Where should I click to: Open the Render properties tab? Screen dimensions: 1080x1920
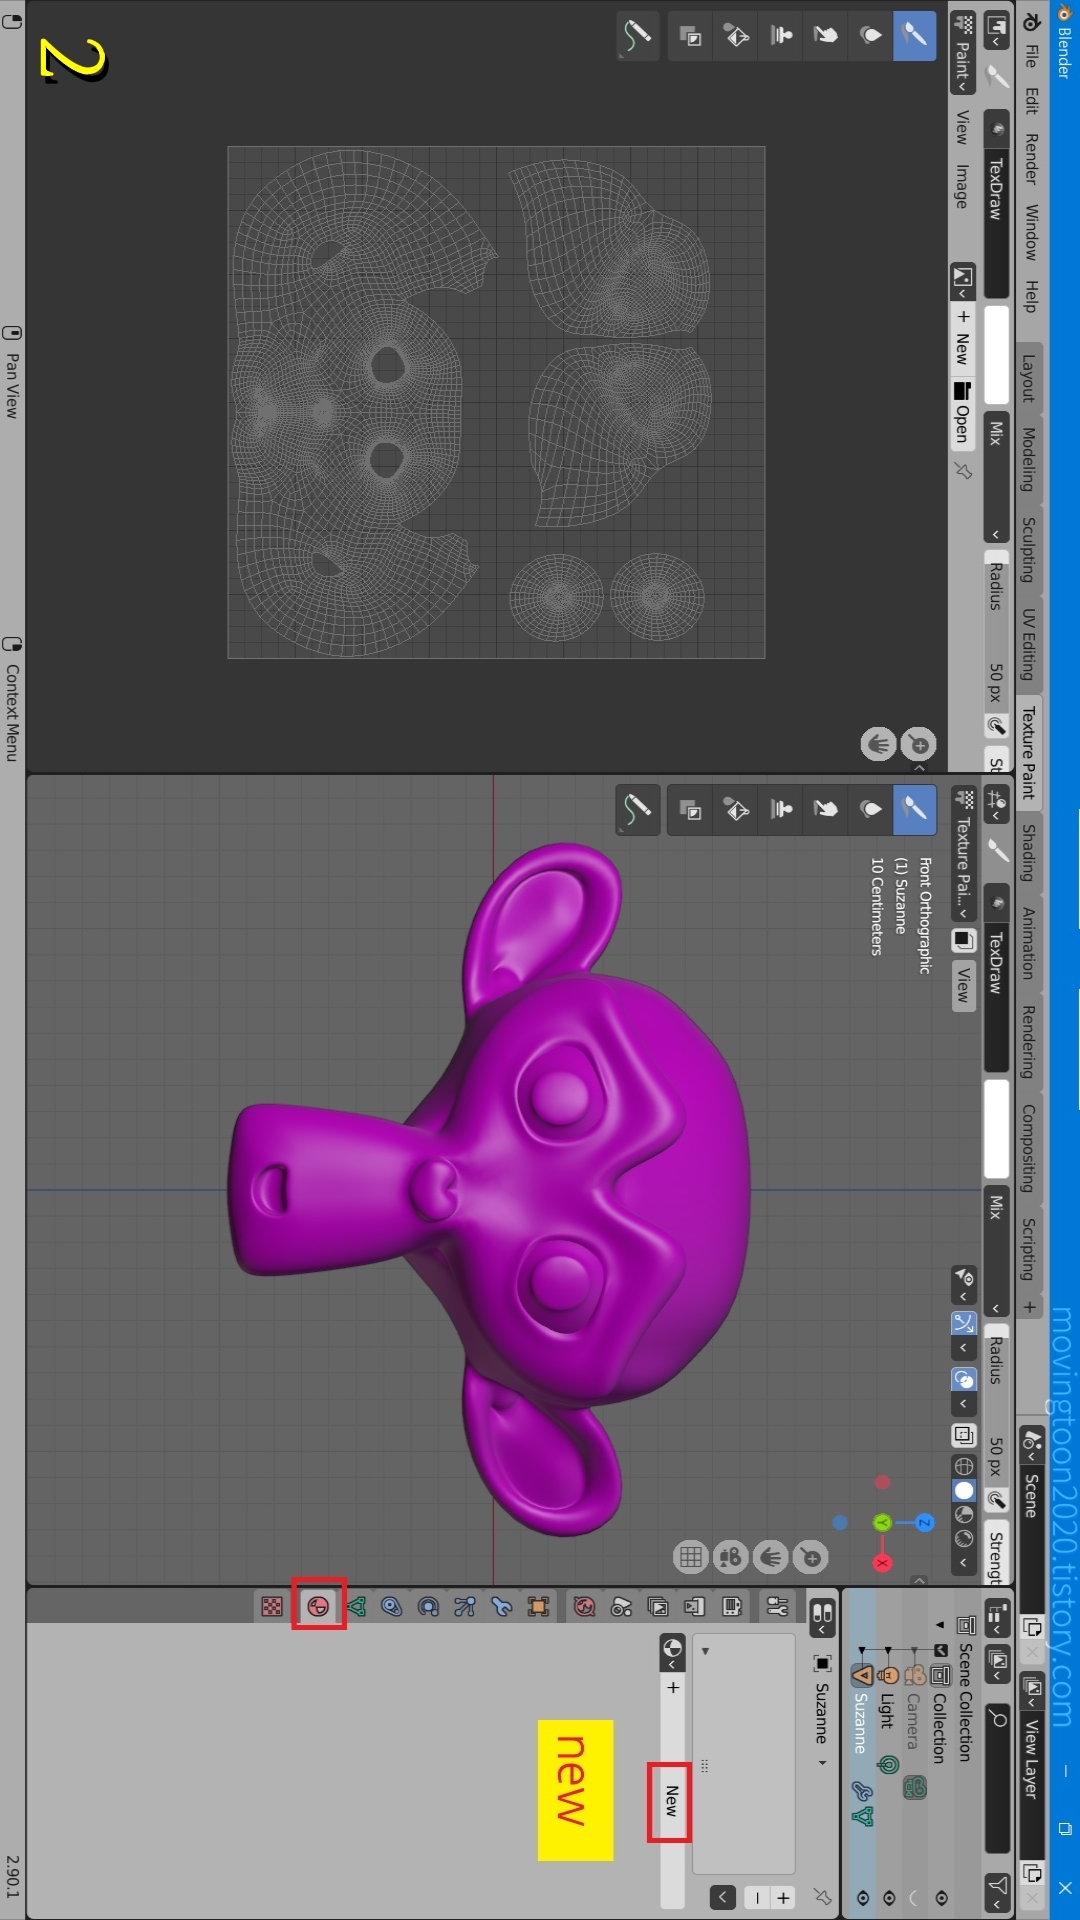click(x=732, y=1607)
